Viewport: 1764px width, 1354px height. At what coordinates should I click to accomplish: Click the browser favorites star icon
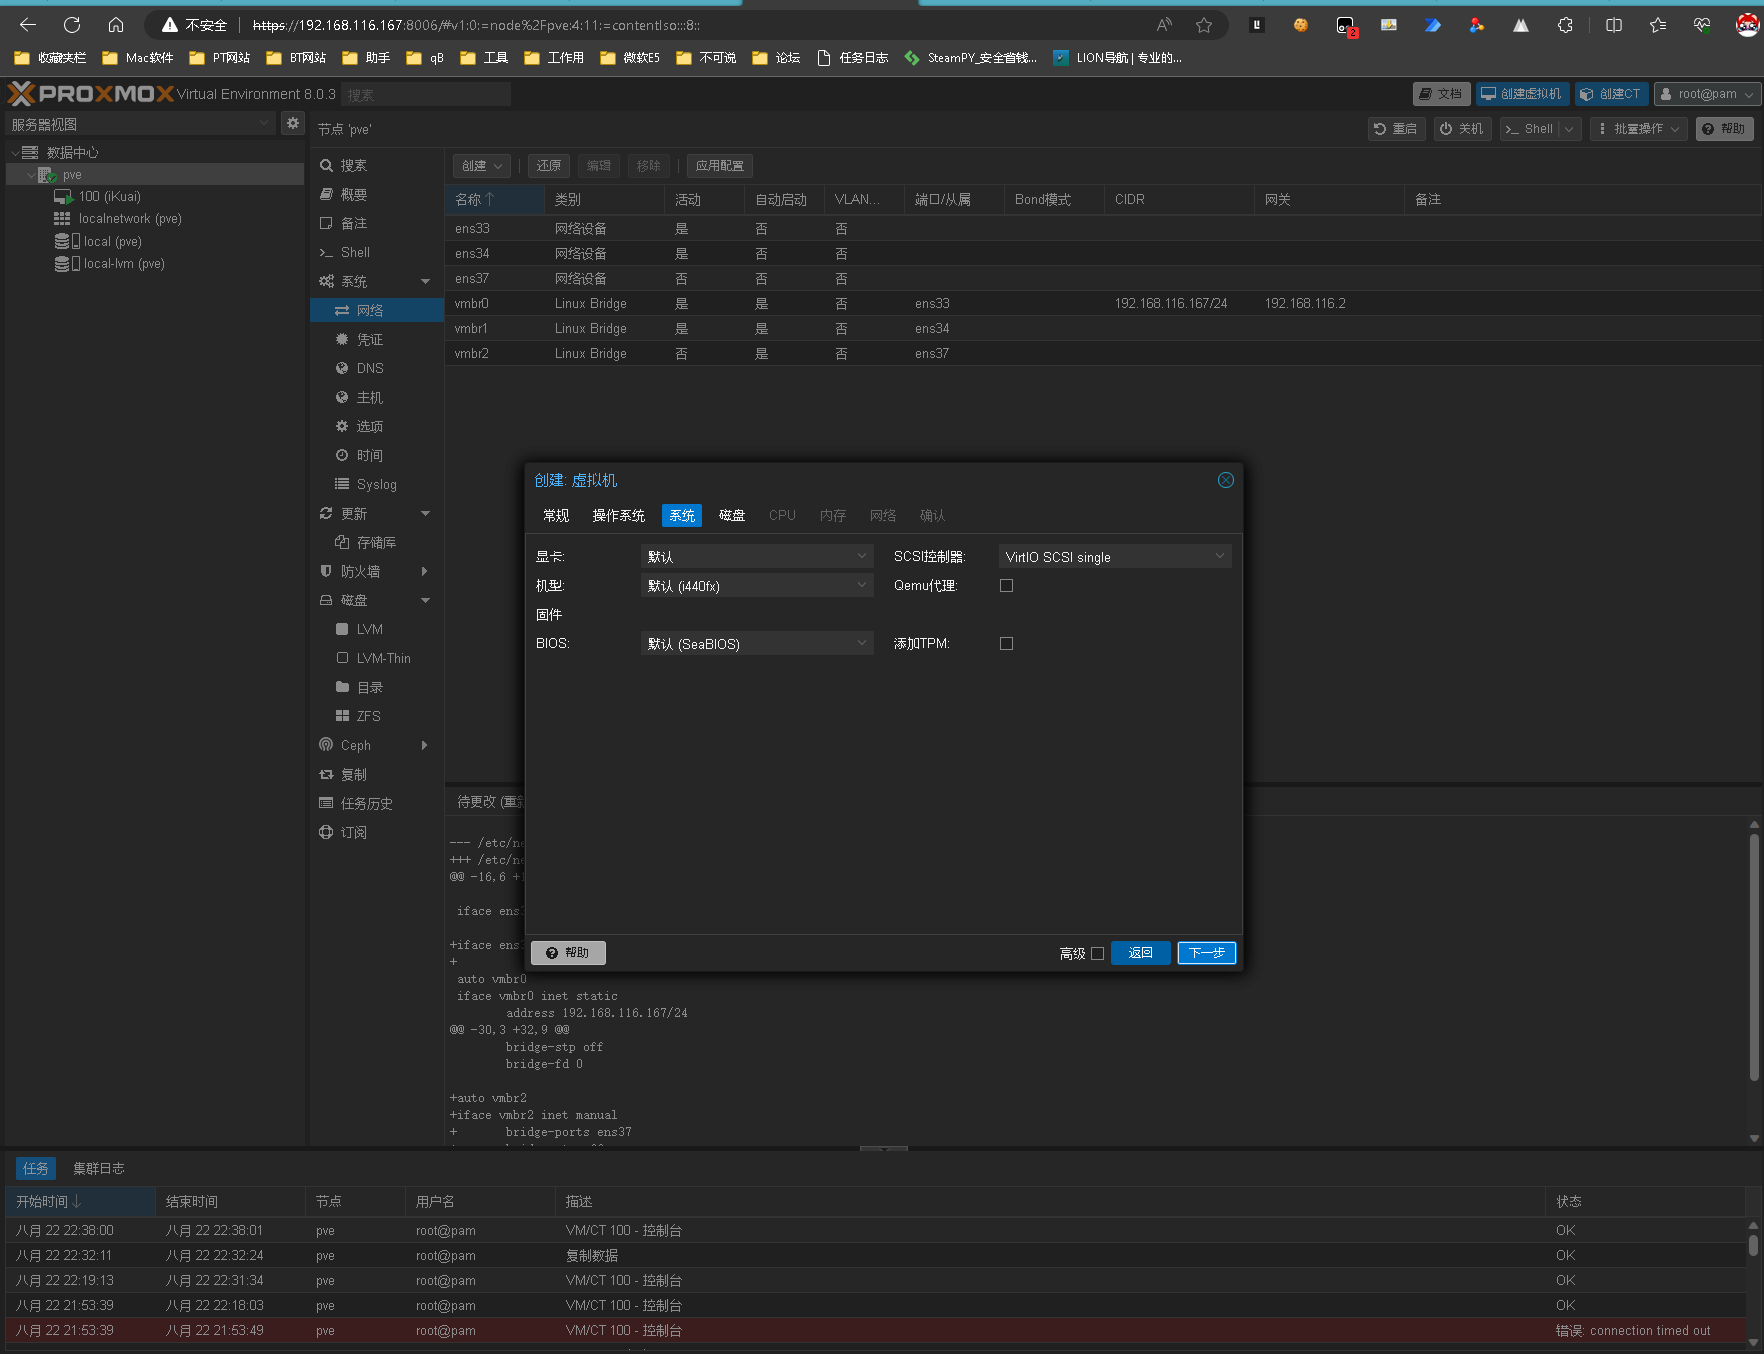pos(1204,25)
